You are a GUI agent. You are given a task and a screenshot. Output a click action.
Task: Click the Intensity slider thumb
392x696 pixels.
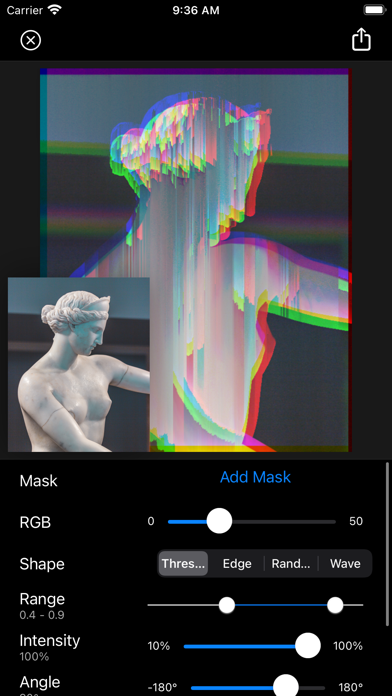[308, 645]
